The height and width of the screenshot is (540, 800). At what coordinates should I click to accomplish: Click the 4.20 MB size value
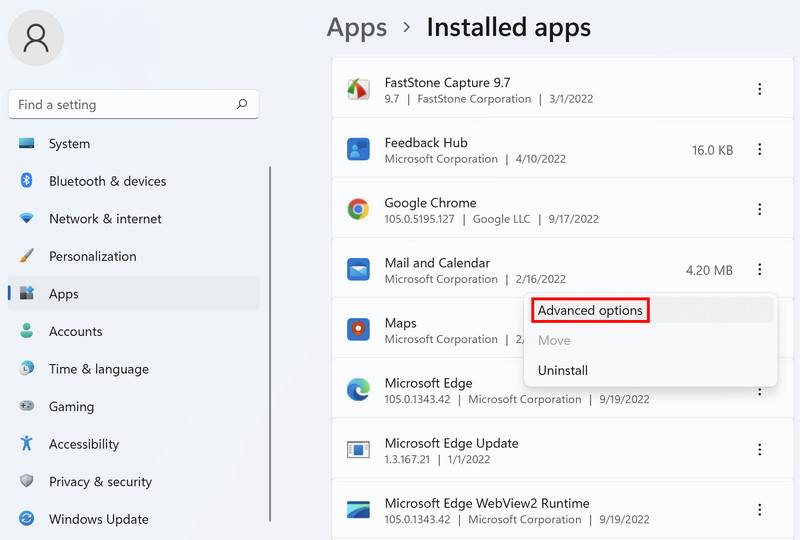click(x=709, y=270)
